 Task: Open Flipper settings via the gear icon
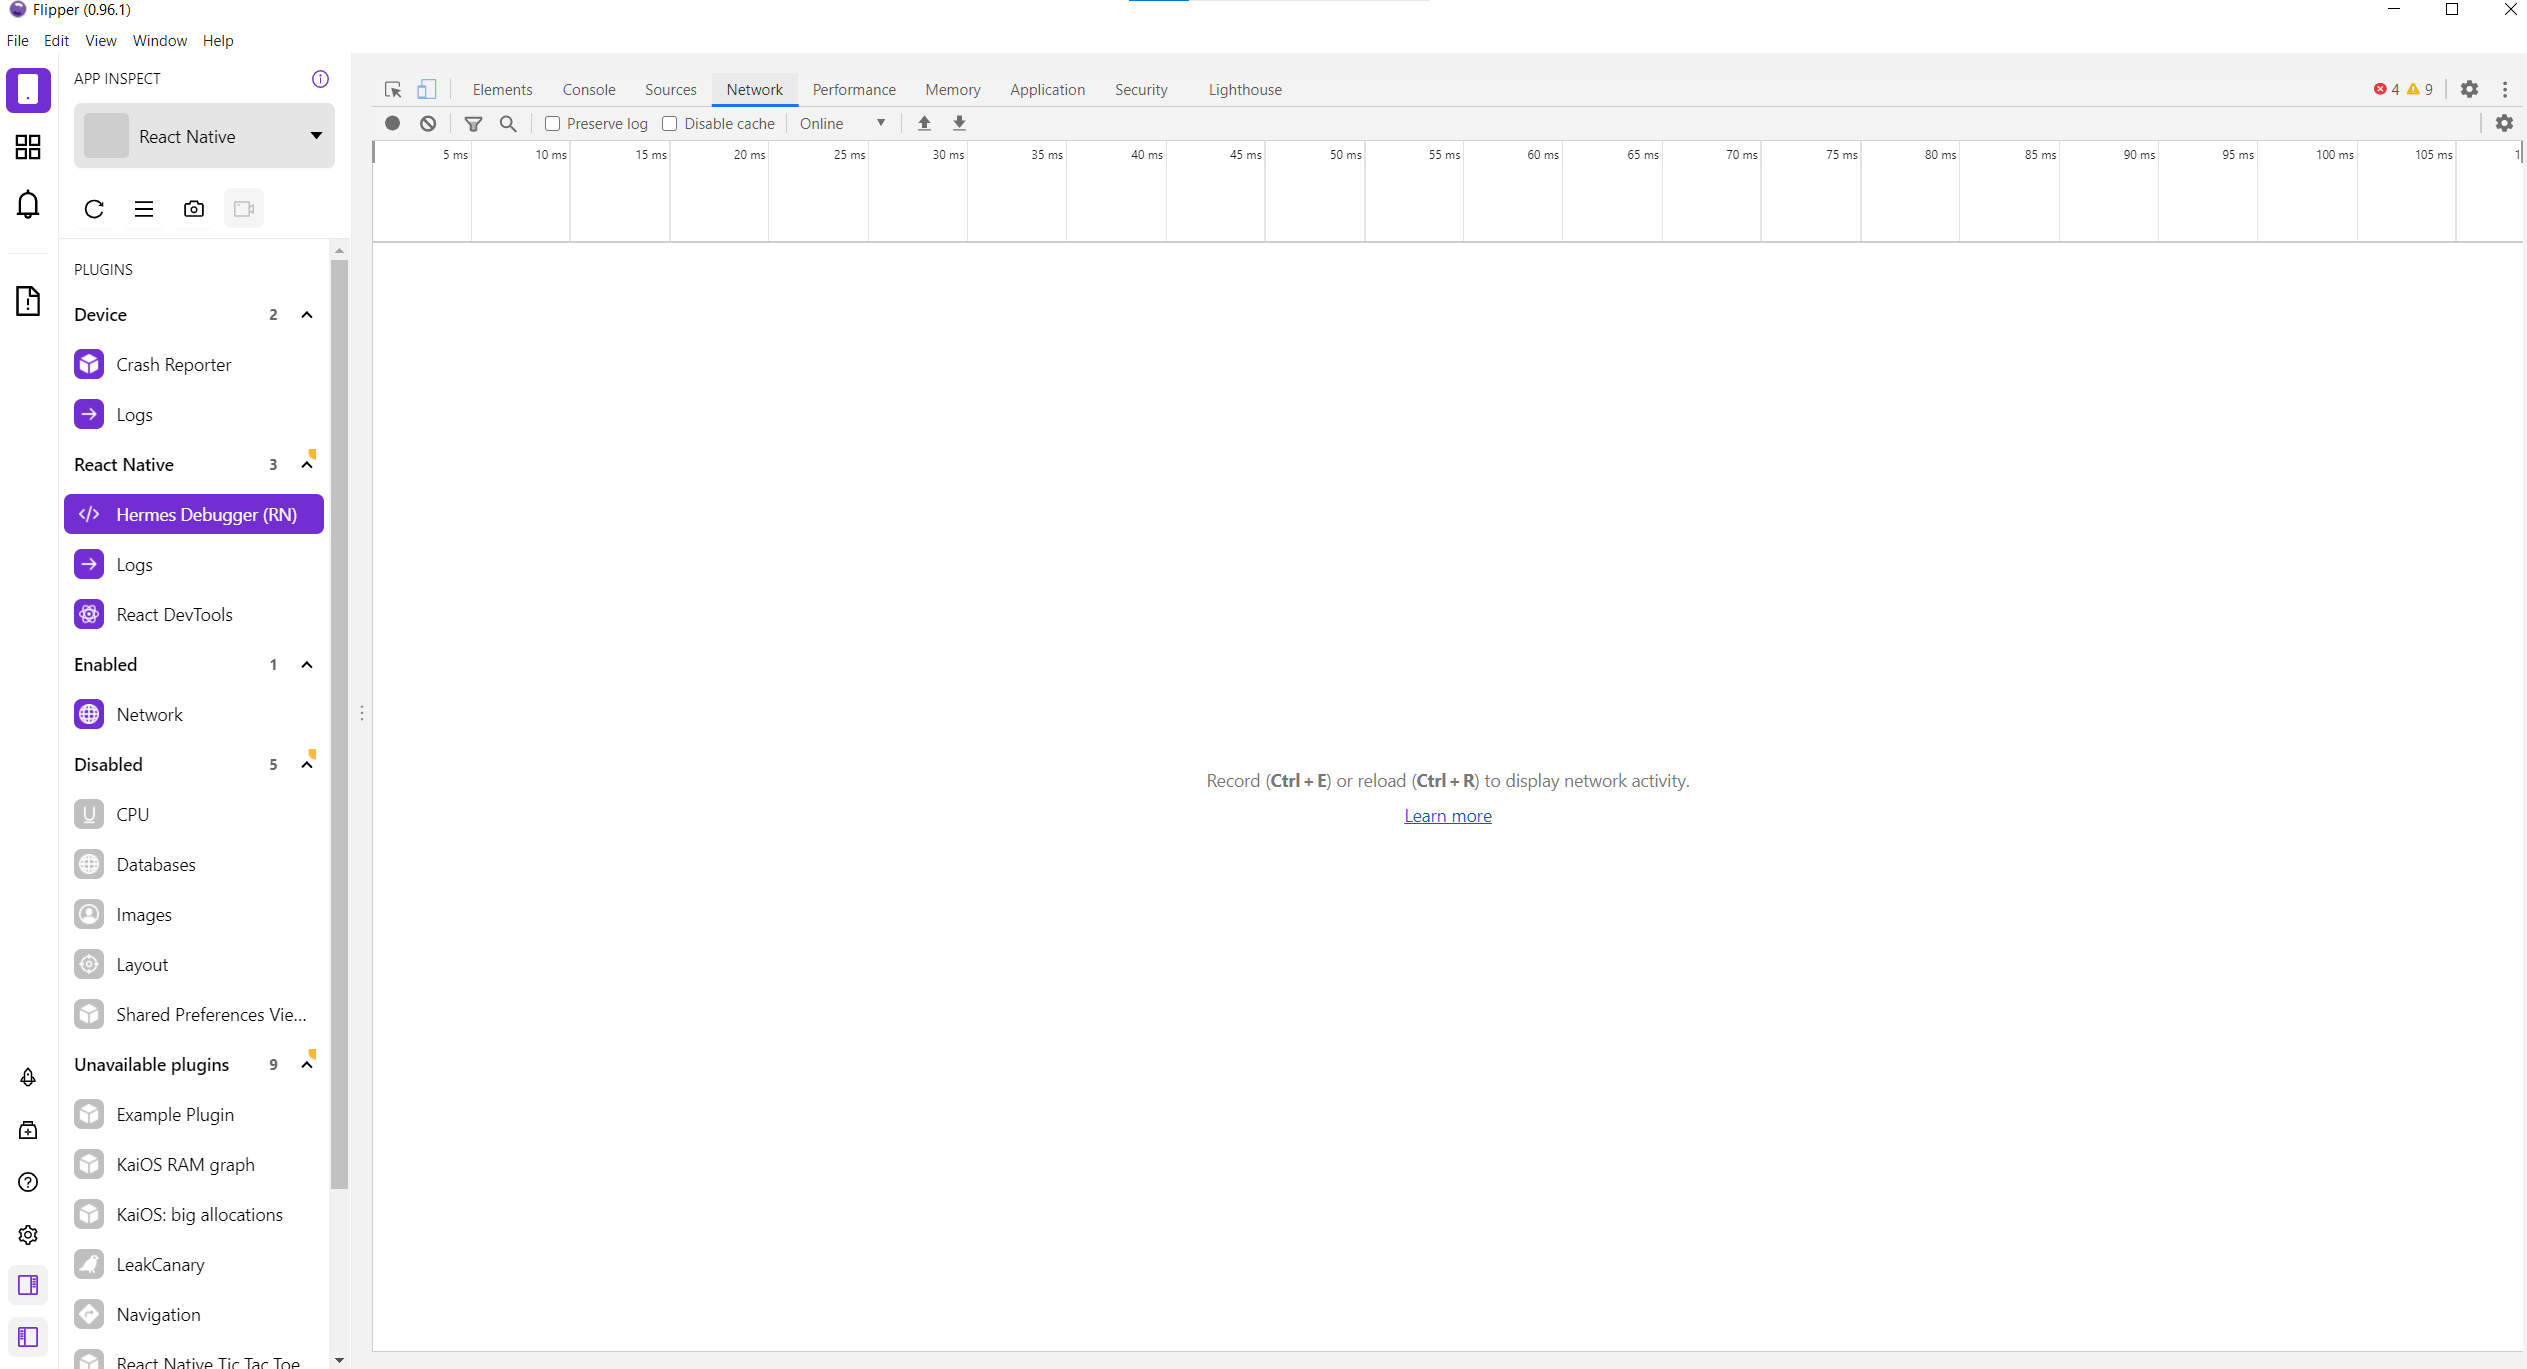[x=28, y=1234]
